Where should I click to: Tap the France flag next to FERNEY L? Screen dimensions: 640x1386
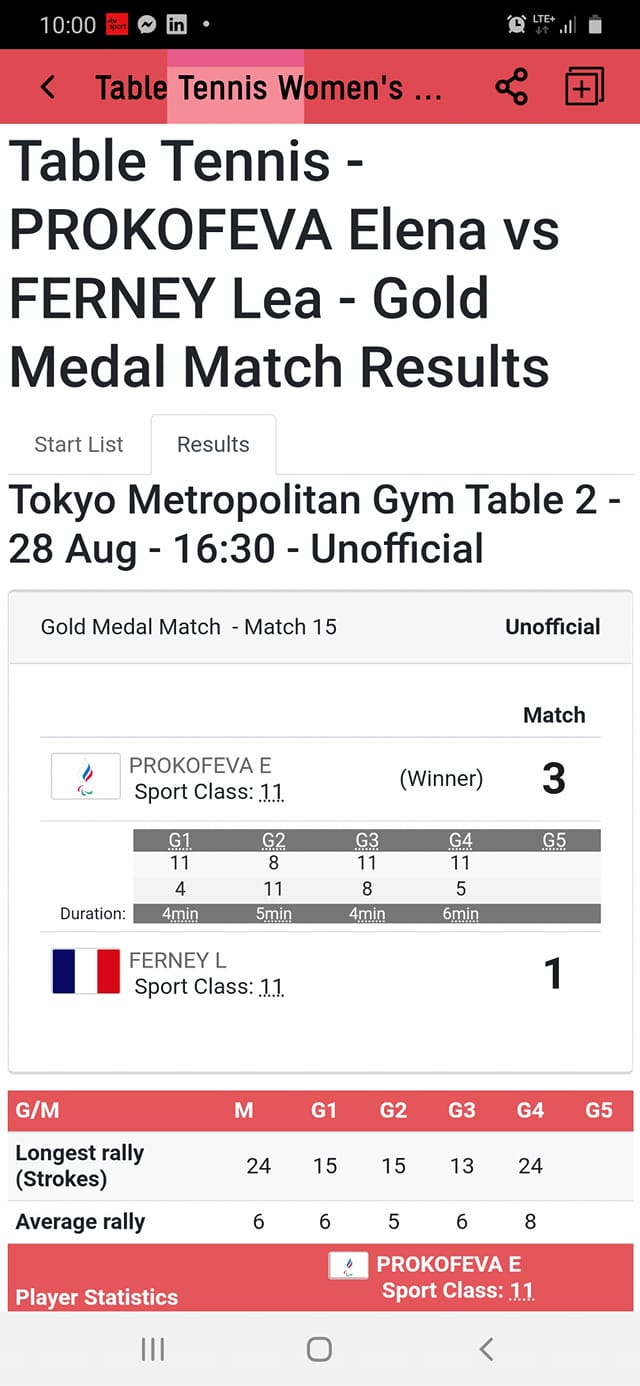coord(86,971)
